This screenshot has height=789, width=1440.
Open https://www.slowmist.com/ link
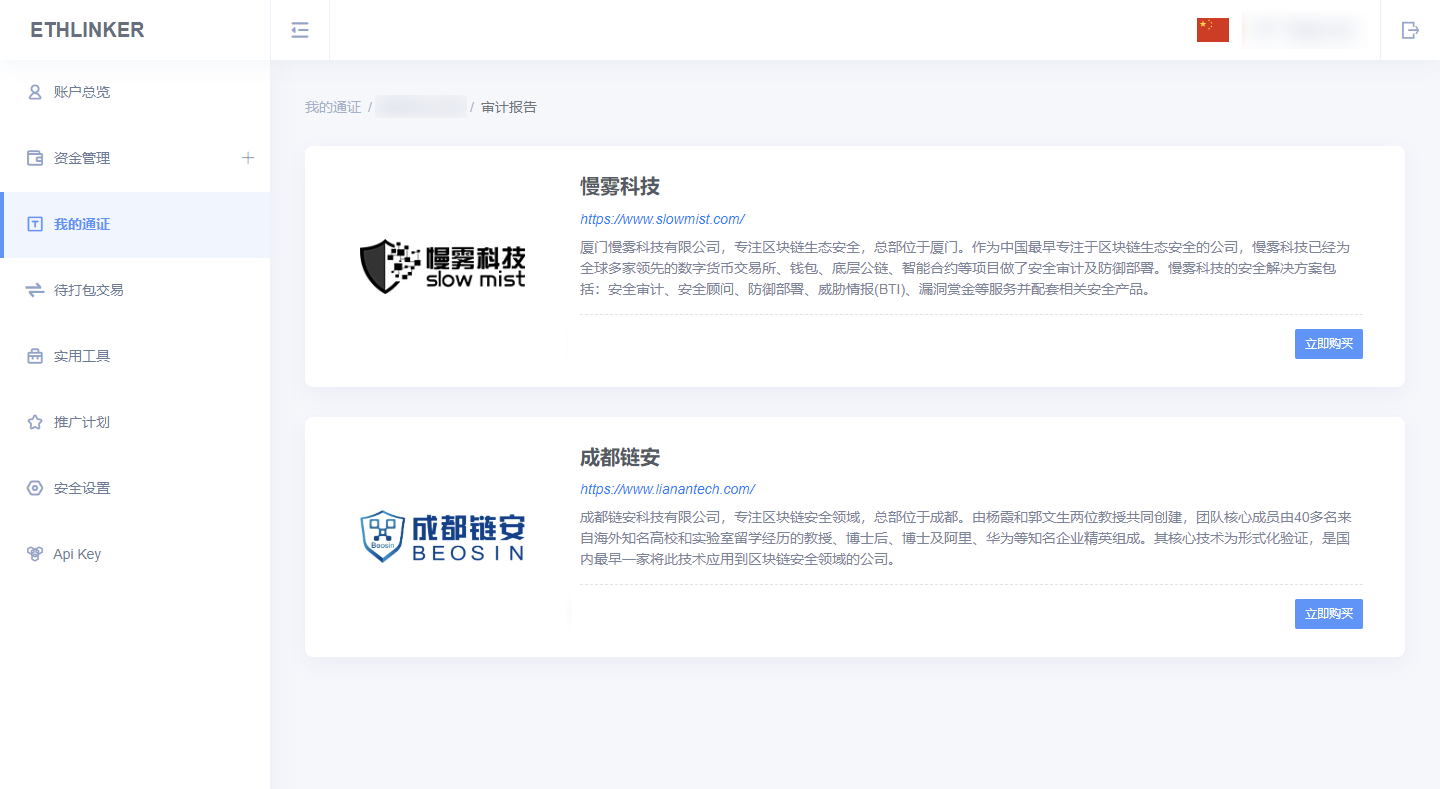662,219
